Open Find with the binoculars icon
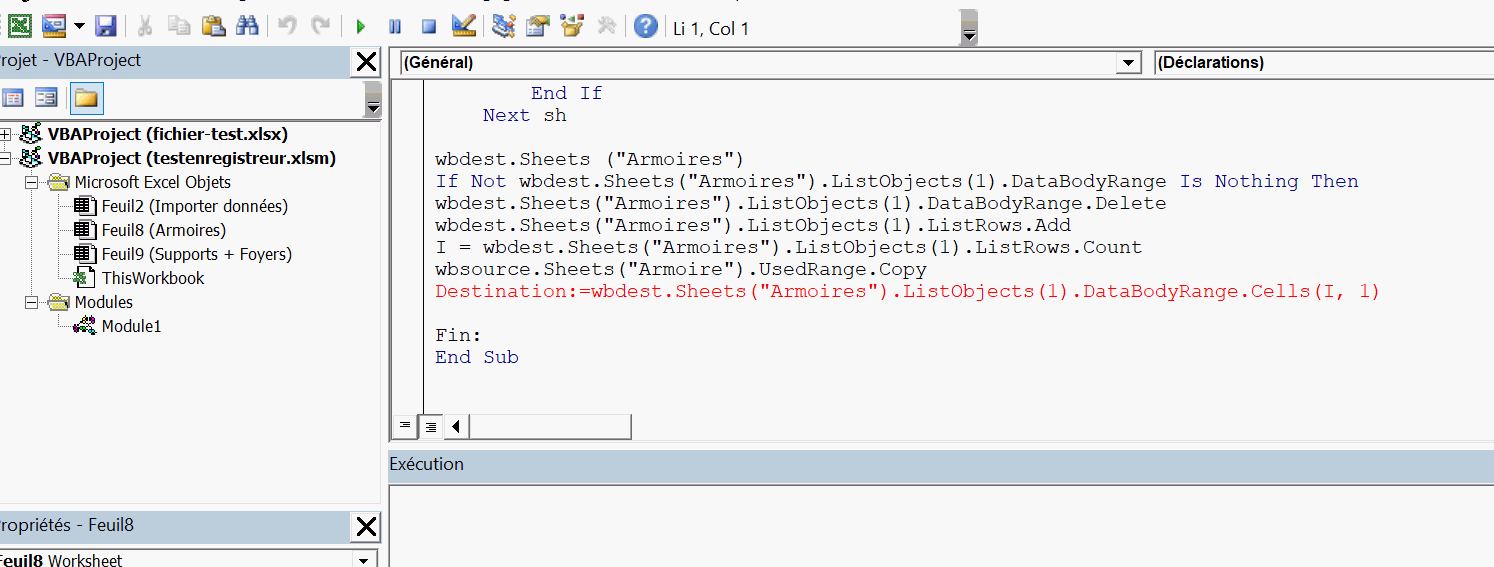Image resolution: width=1494 pixels, height=567 pixels. 248,26
